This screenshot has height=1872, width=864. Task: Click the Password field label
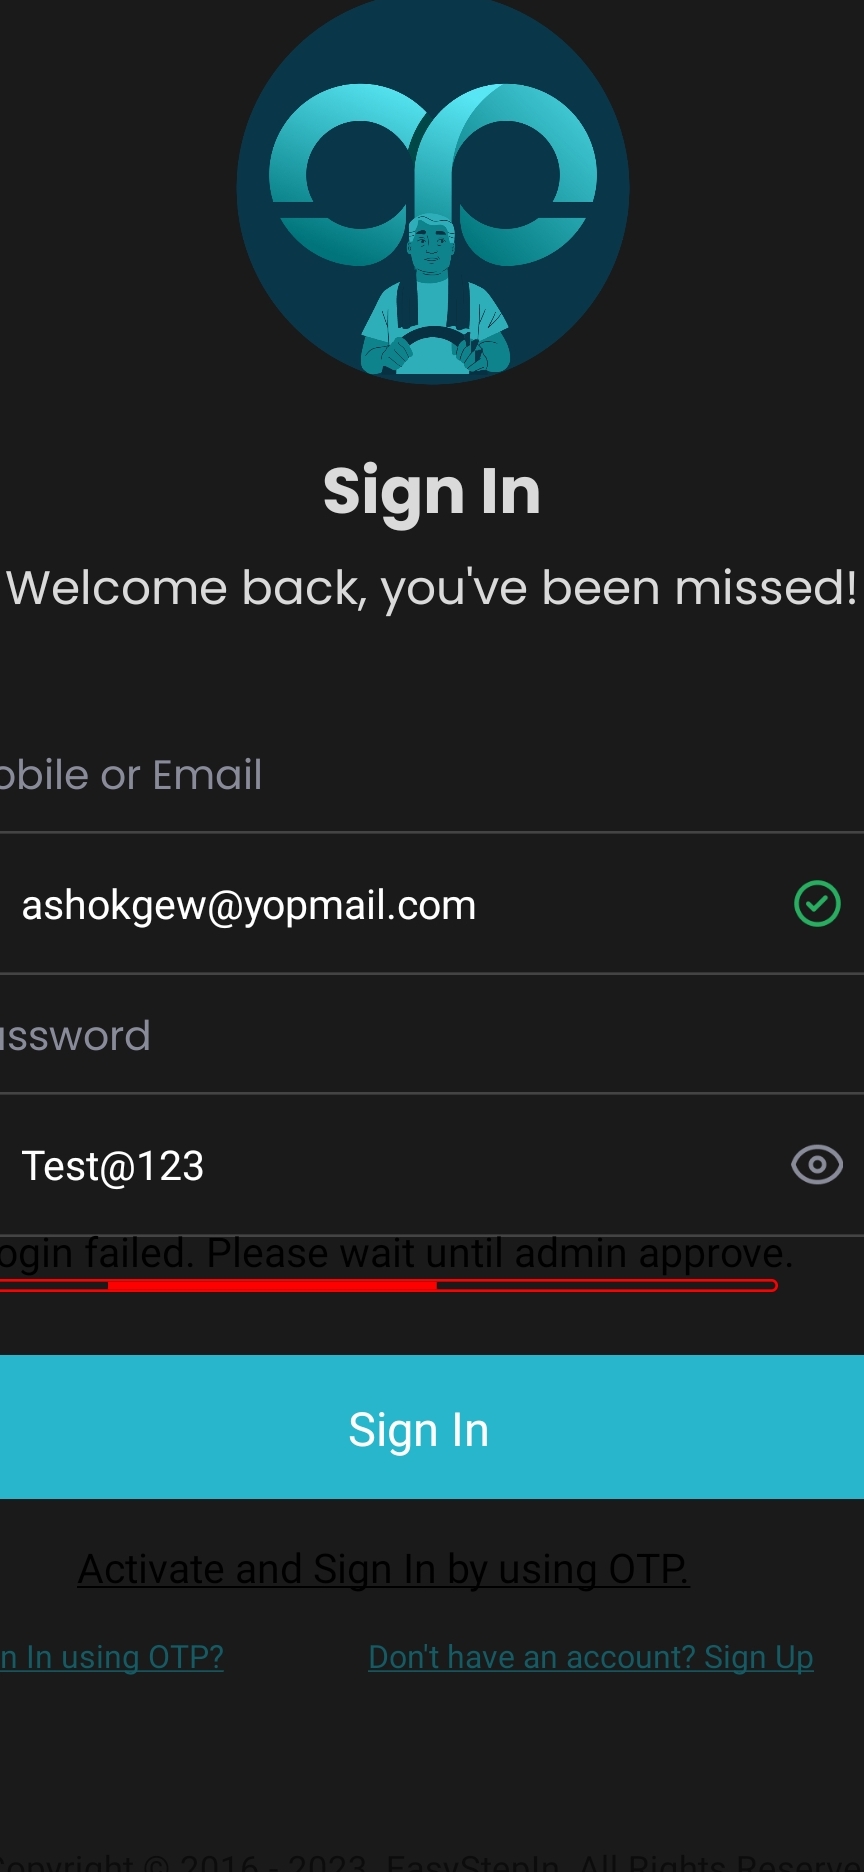(75, 1036)
